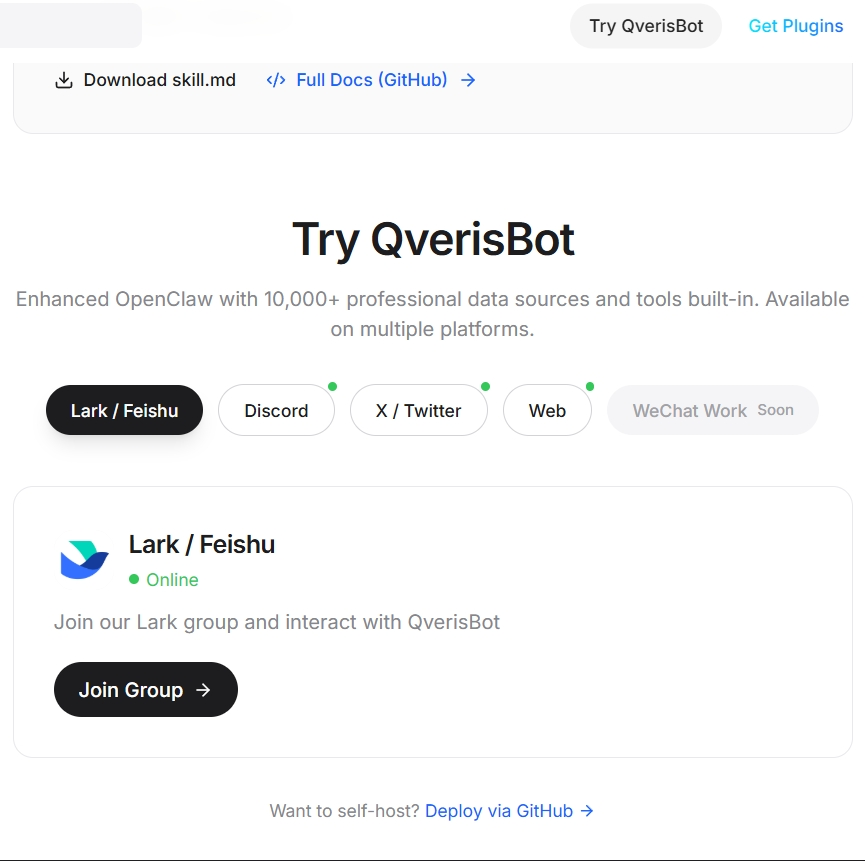Click the download icon beside skill.md
Viewport: 865px width, 861px height.
pyautogui.click(x=64, y=80)
